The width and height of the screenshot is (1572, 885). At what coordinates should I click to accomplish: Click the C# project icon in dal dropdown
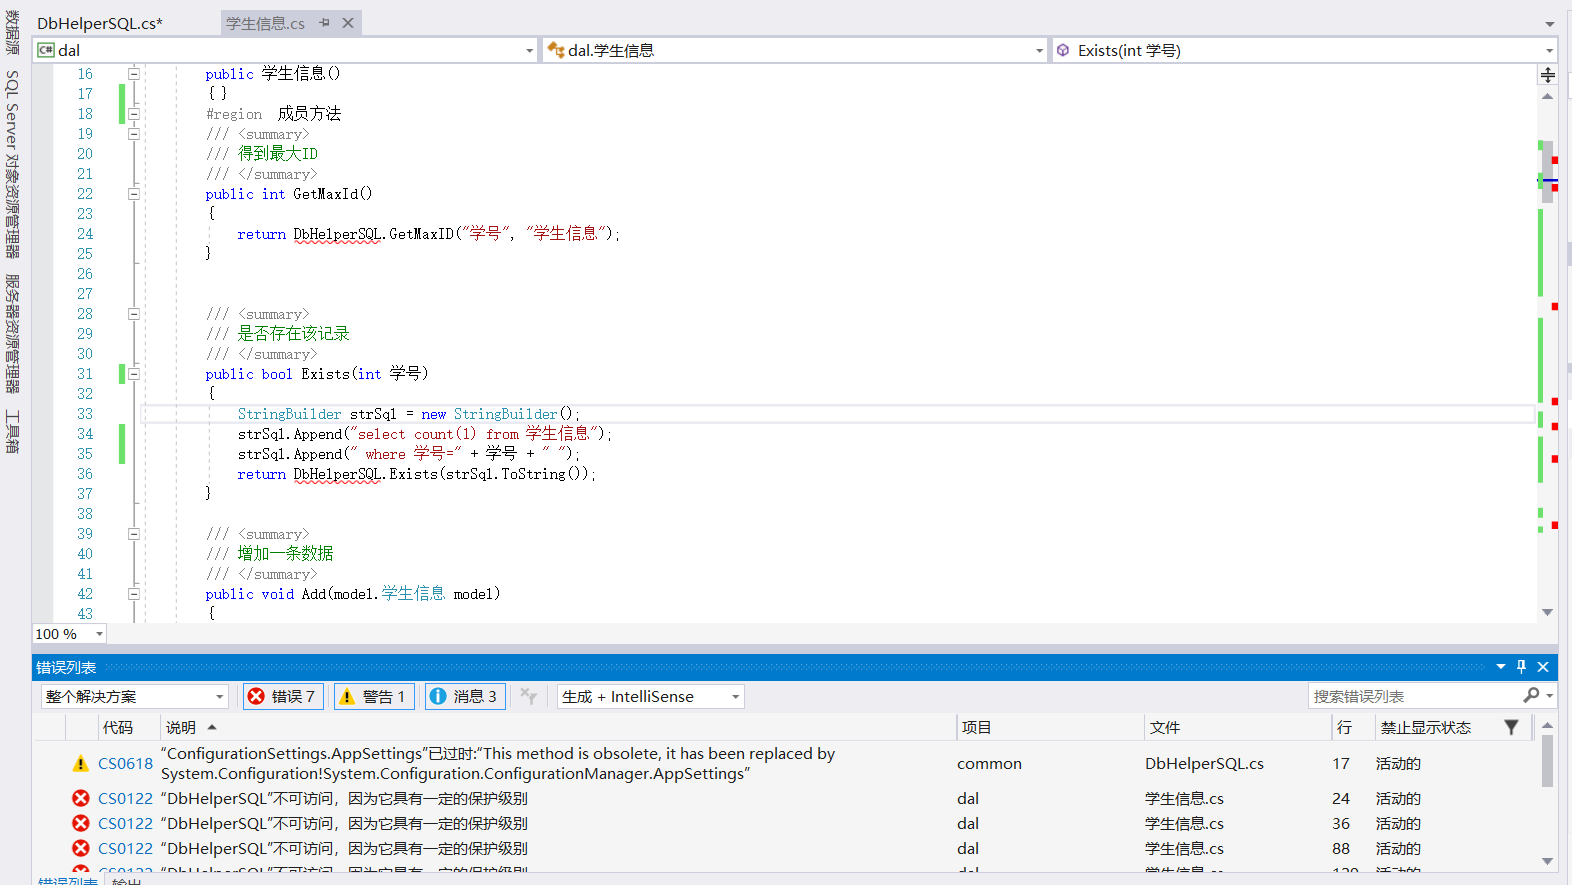pyautogui.click(x=46, y=50)
